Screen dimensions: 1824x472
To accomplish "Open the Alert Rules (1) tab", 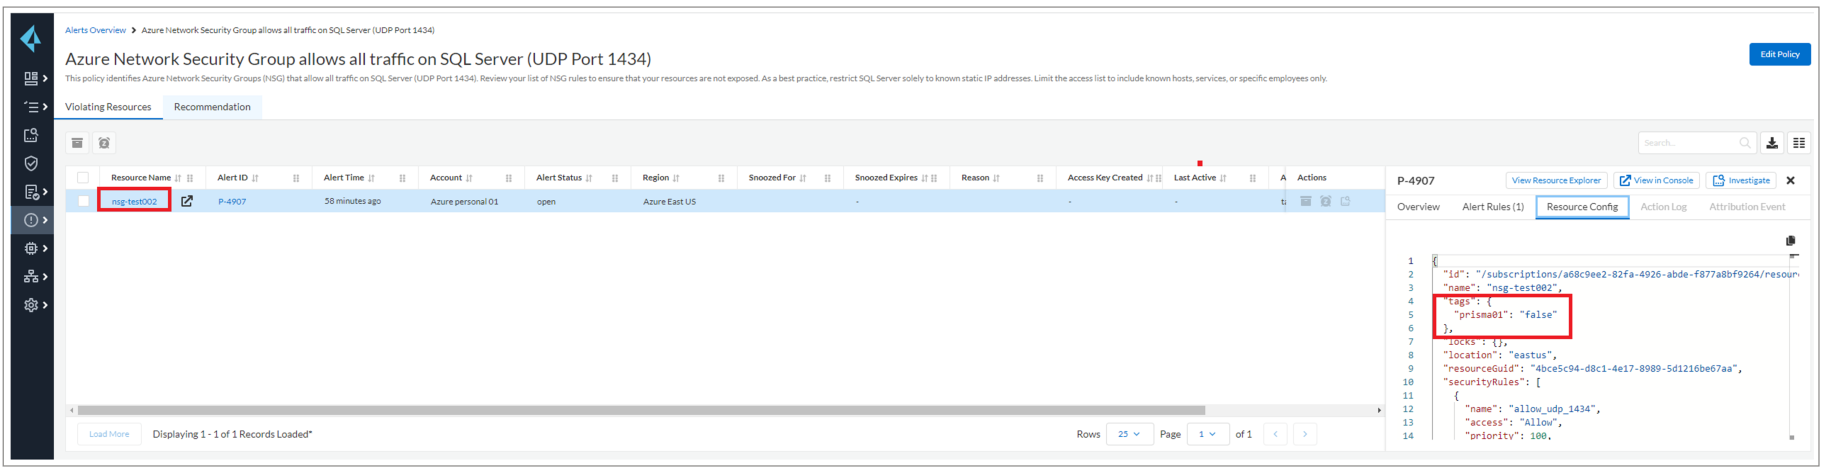I will [x=1492, y=207].
